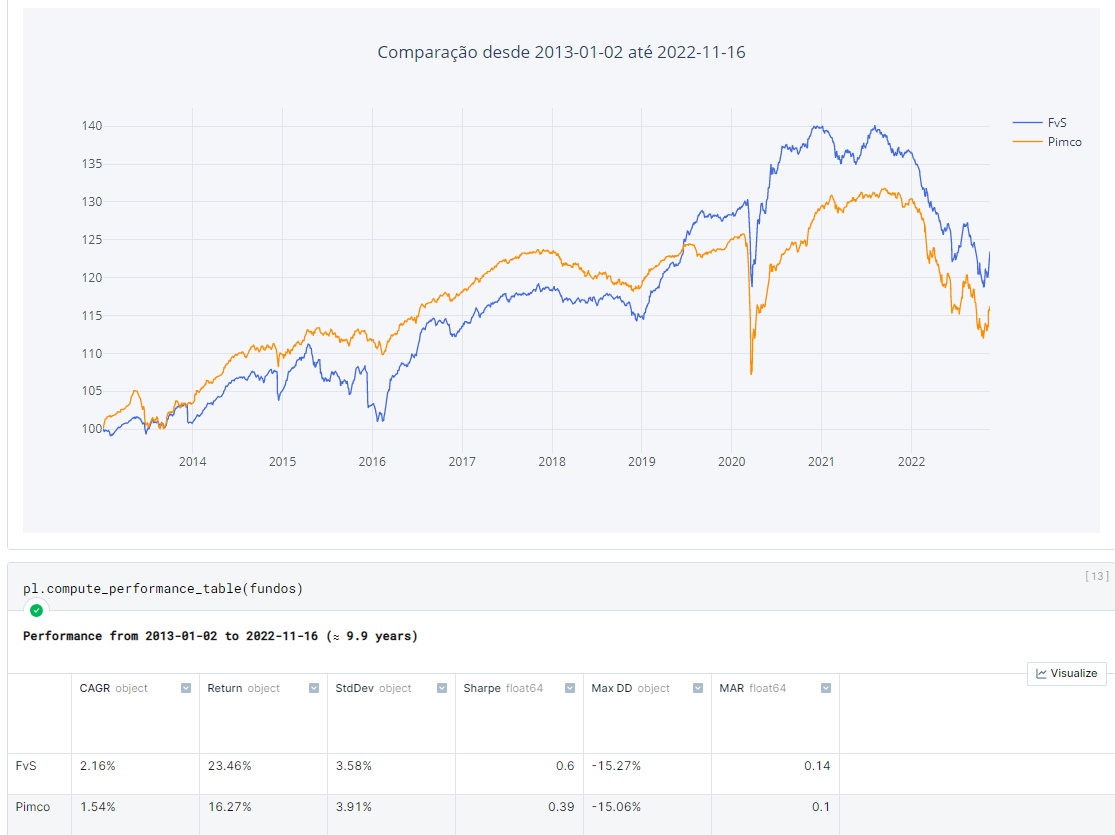Toggle the Pimco series in chart legend

(1047, 142)
